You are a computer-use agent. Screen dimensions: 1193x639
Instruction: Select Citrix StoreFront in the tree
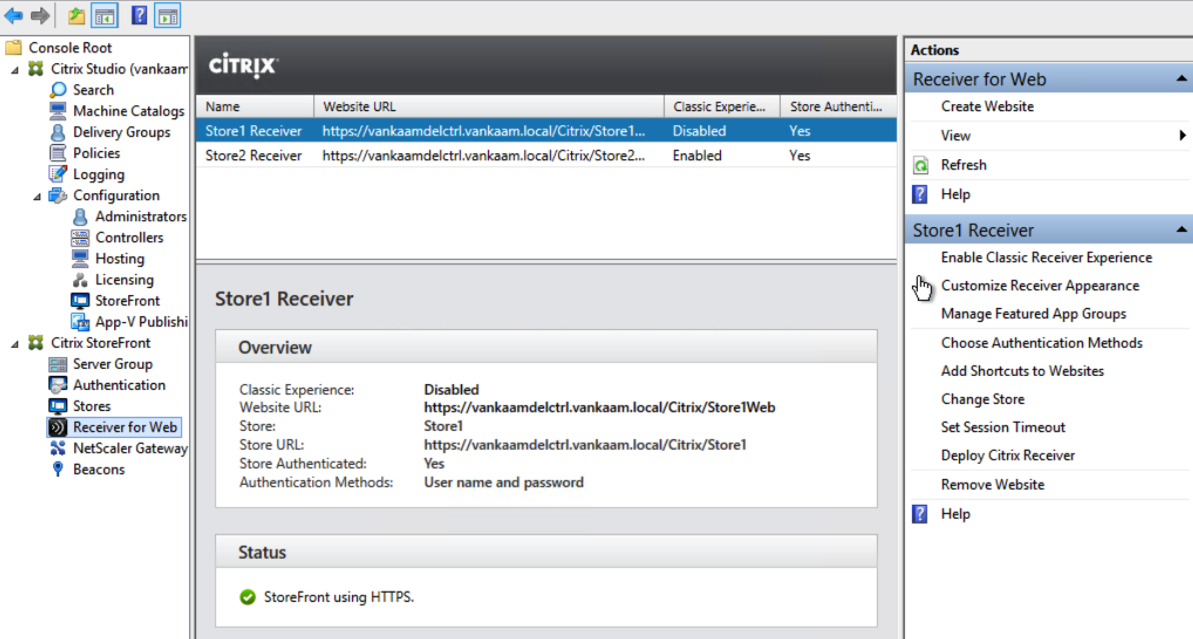click(x=100, y=343)
